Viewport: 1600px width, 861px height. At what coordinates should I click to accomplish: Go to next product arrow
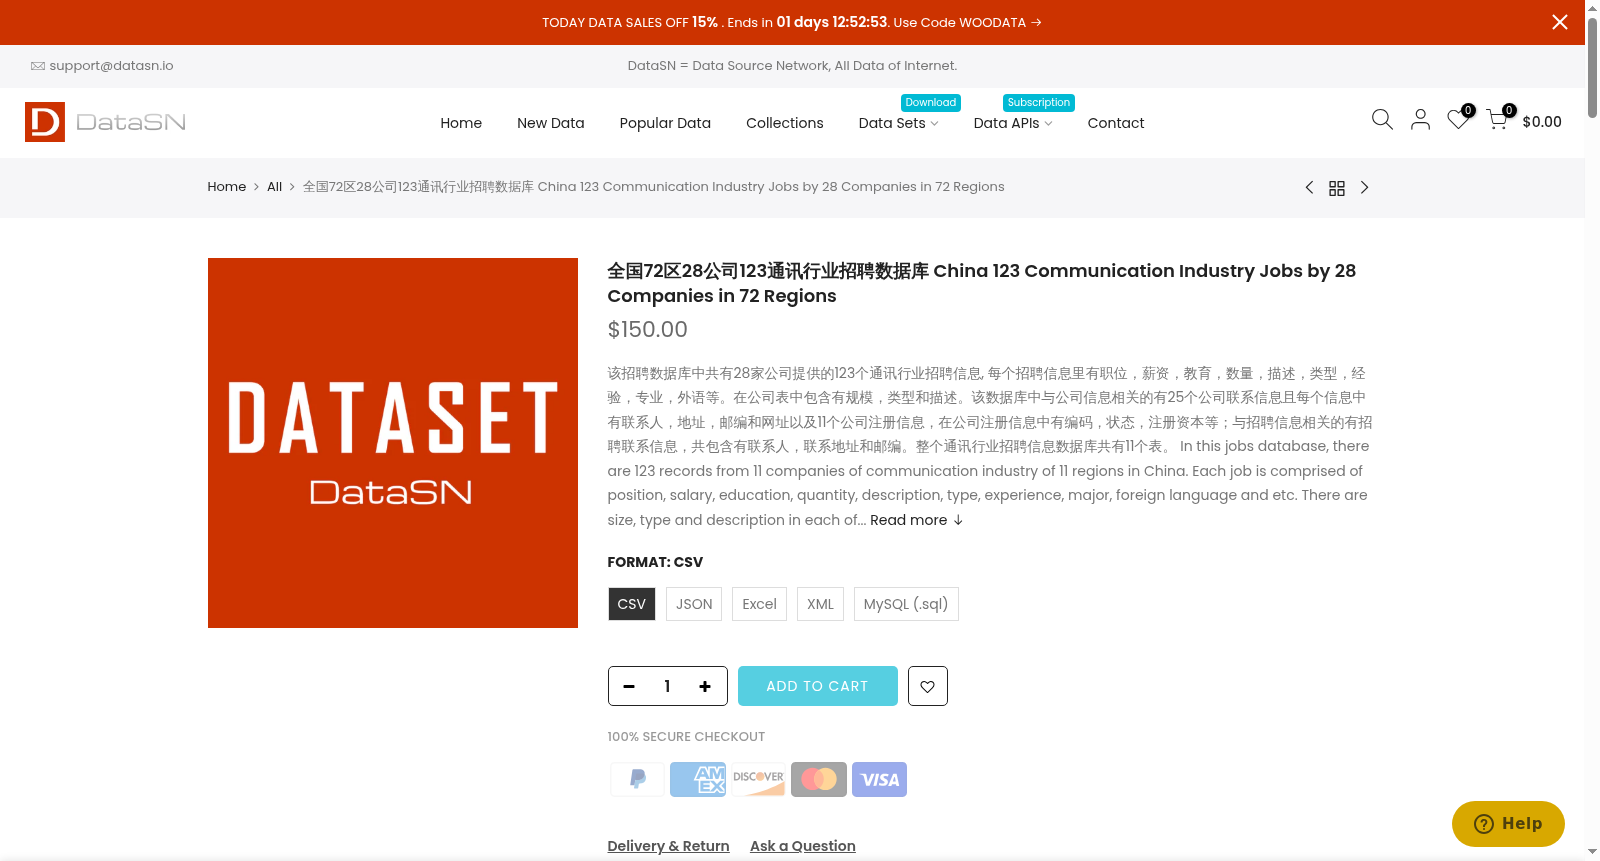1364,188
